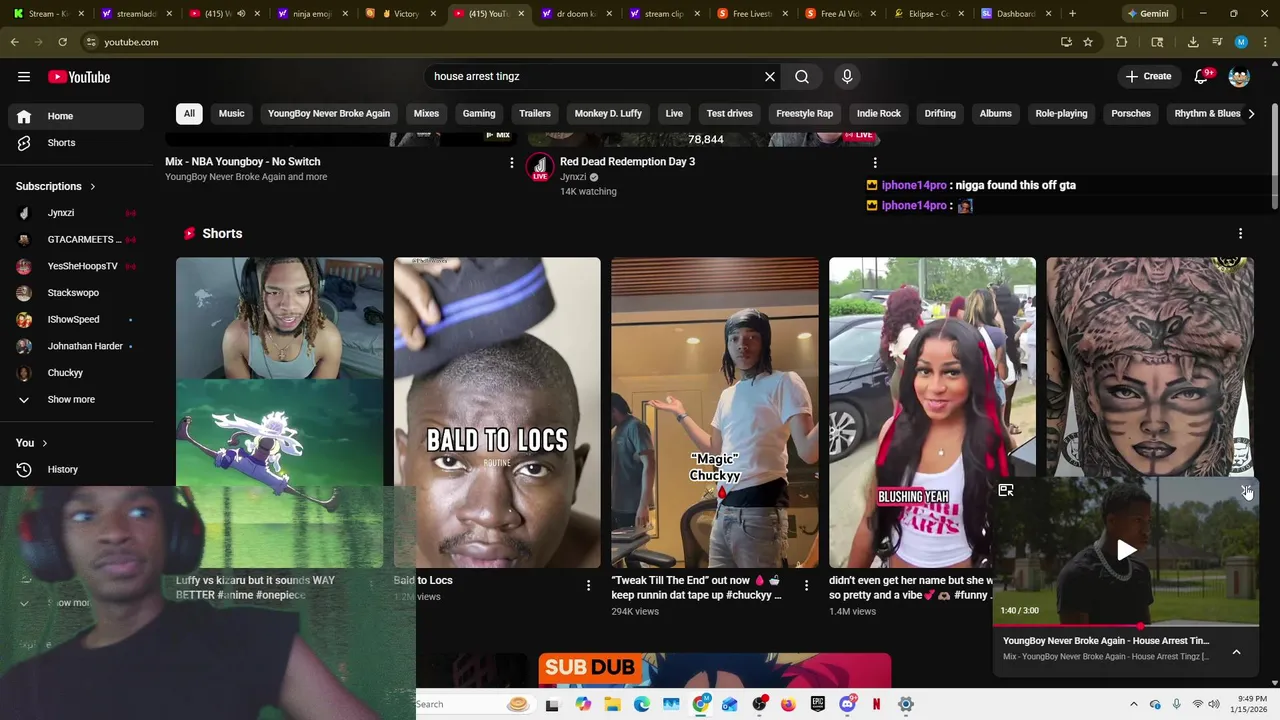Select the Freestyle Rap chip
This screenshot has width=1280, height=720.
point(805,114)
